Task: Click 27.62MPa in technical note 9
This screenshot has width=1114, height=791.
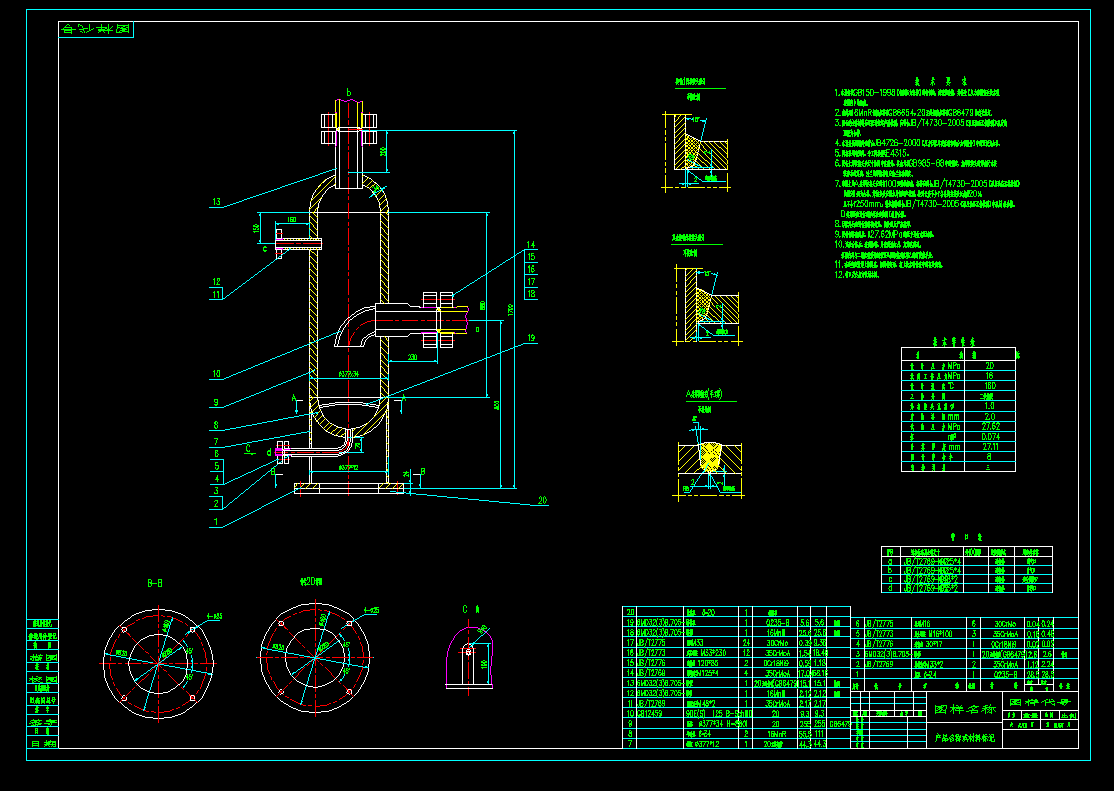Action: 885,234
